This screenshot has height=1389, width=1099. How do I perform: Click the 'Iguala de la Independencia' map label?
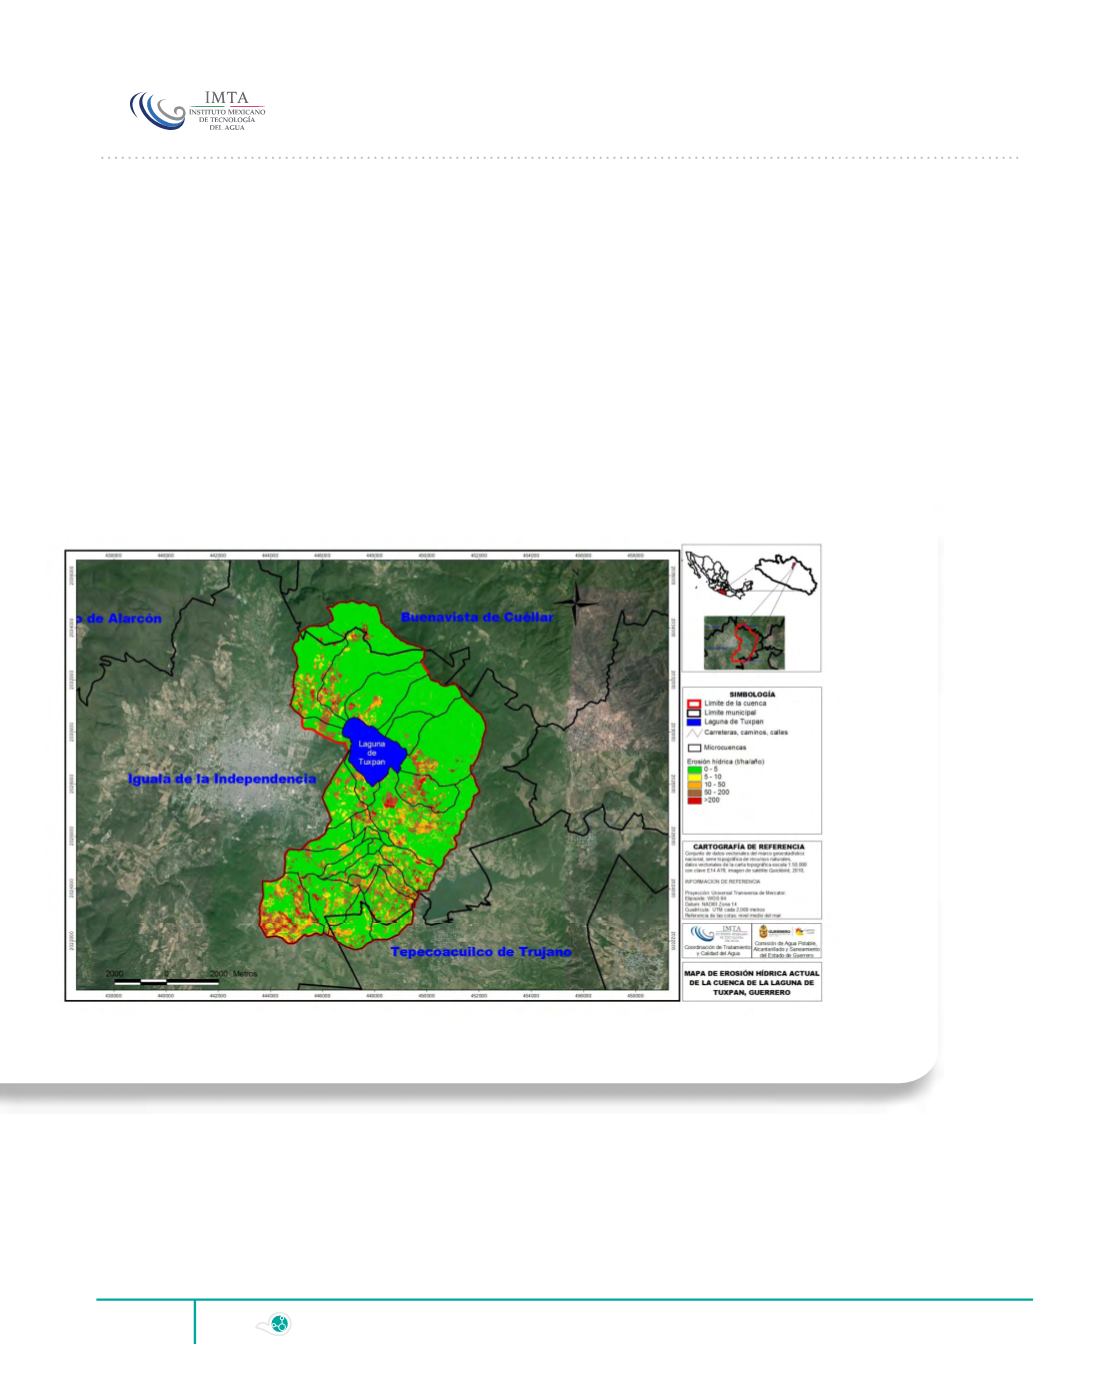pyautogui.click(x=222, y=778)
